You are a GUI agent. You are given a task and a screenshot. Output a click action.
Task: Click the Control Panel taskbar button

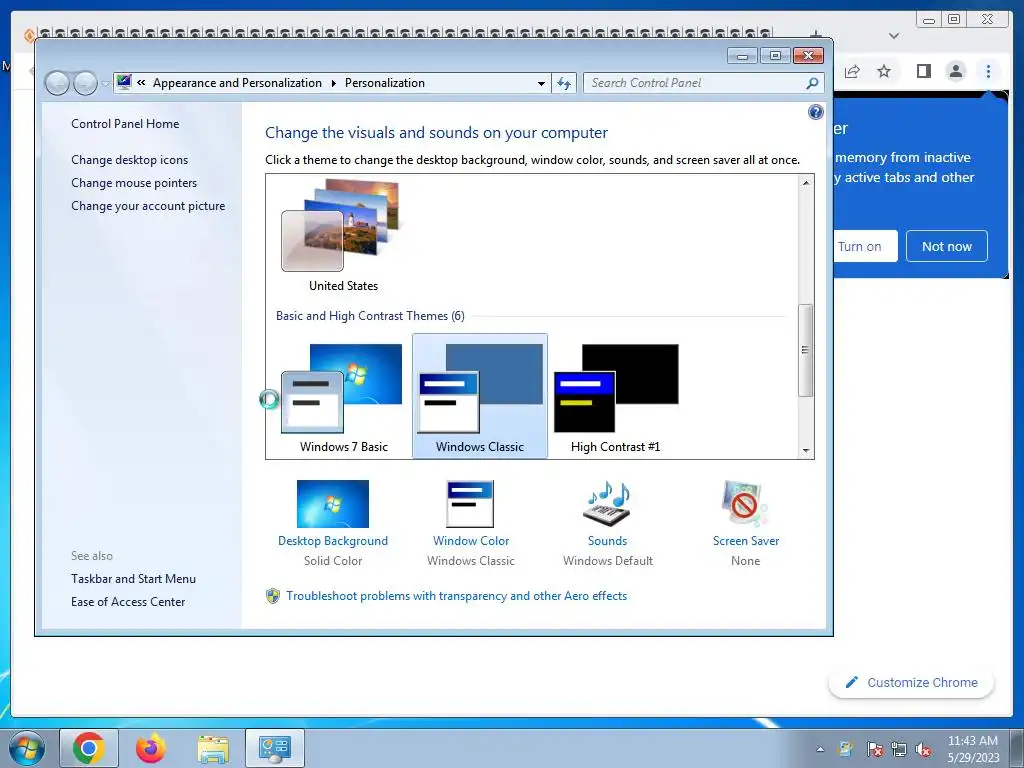(275, 748)
